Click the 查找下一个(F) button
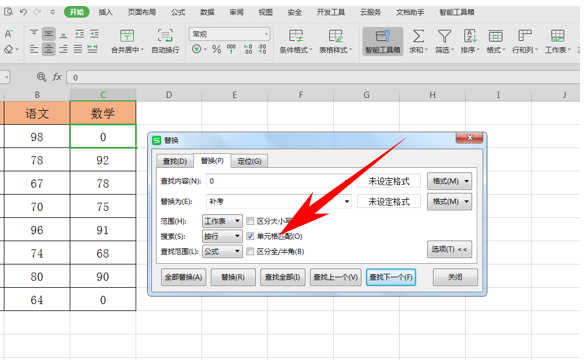The image size is (584, 360). point(391,277)
